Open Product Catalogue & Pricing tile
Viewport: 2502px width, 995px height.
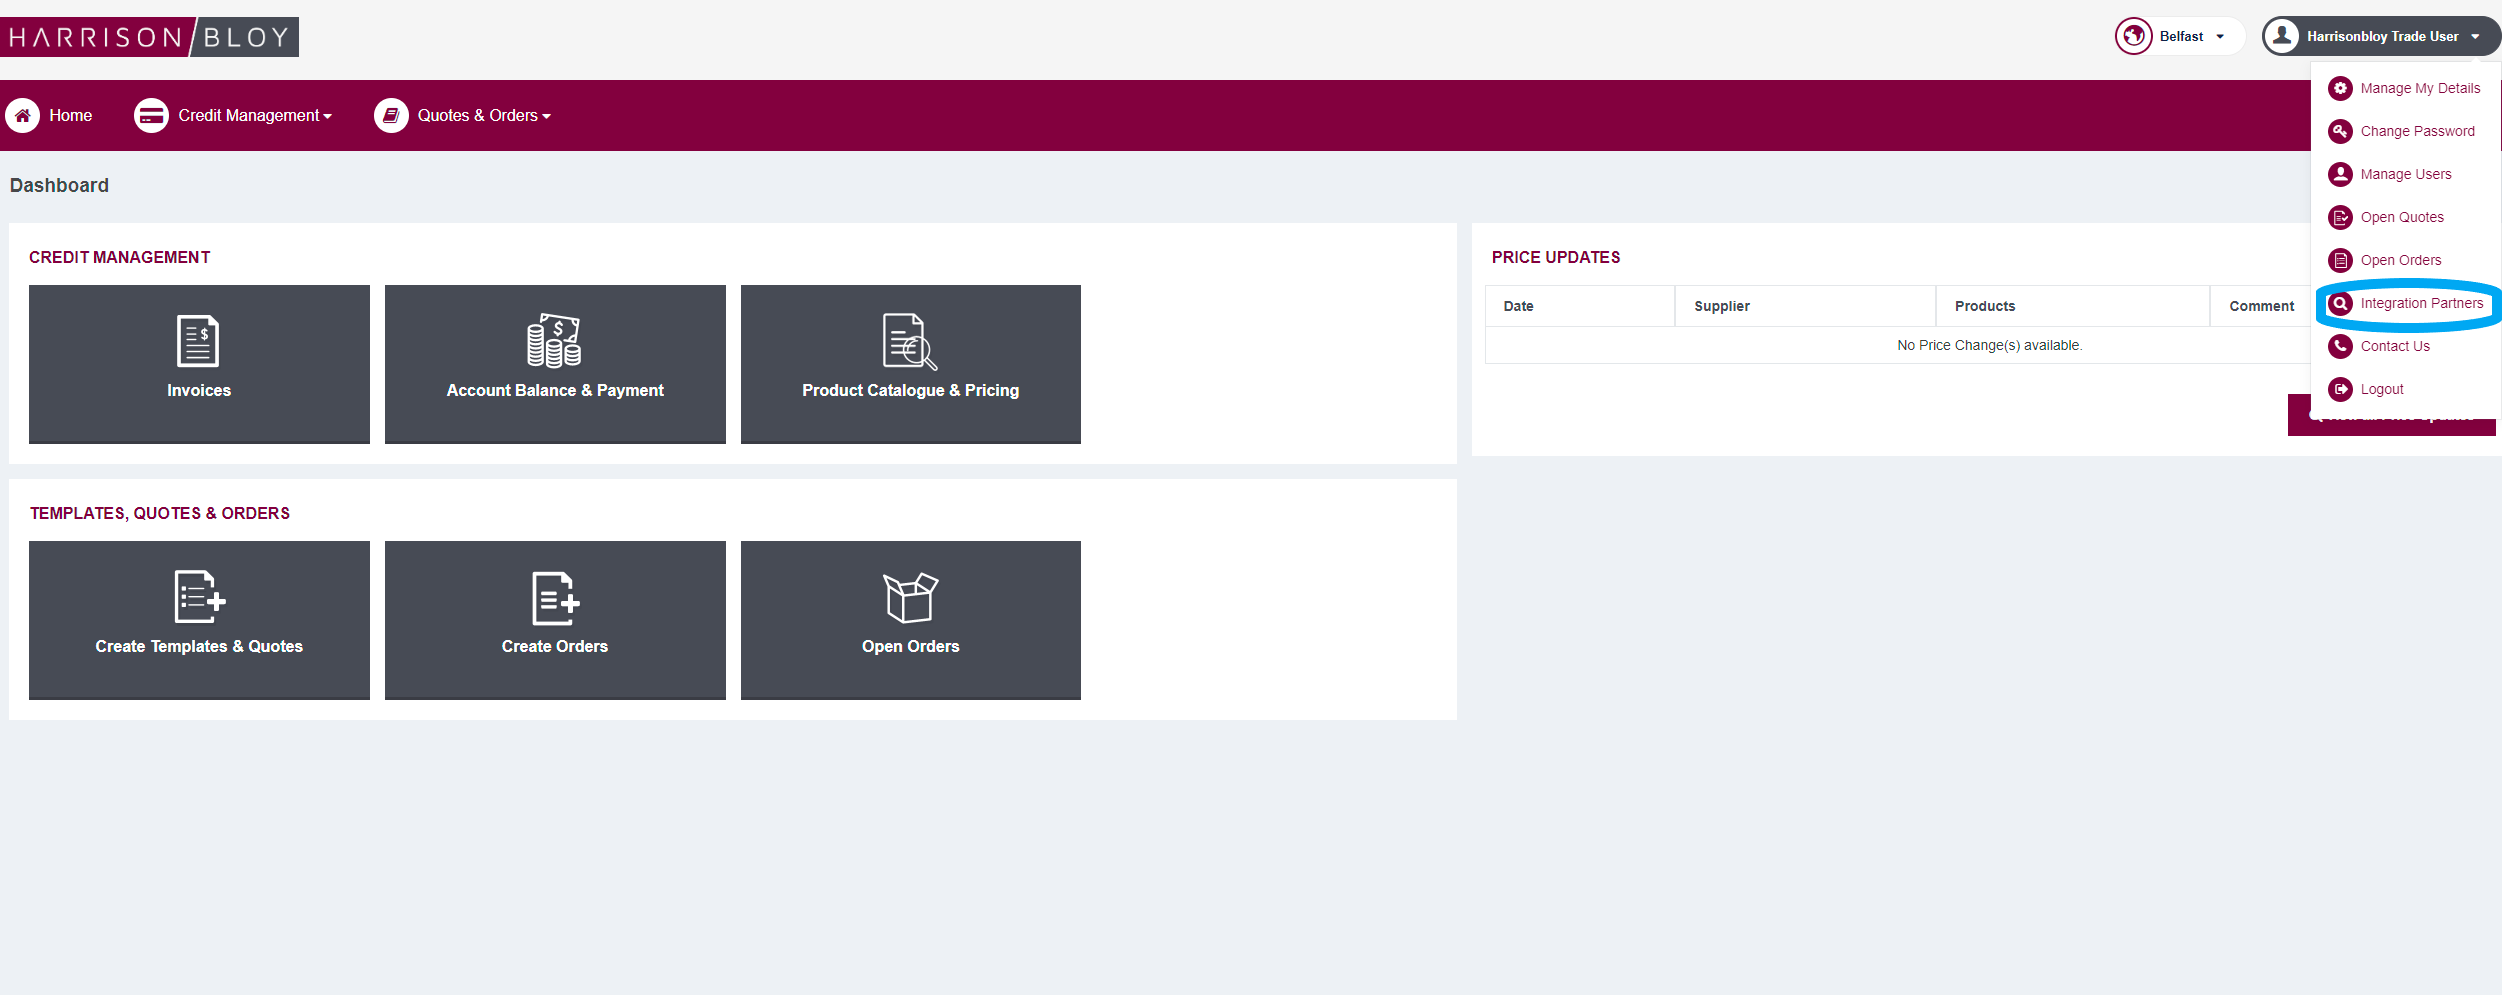[x=910, y=364]
